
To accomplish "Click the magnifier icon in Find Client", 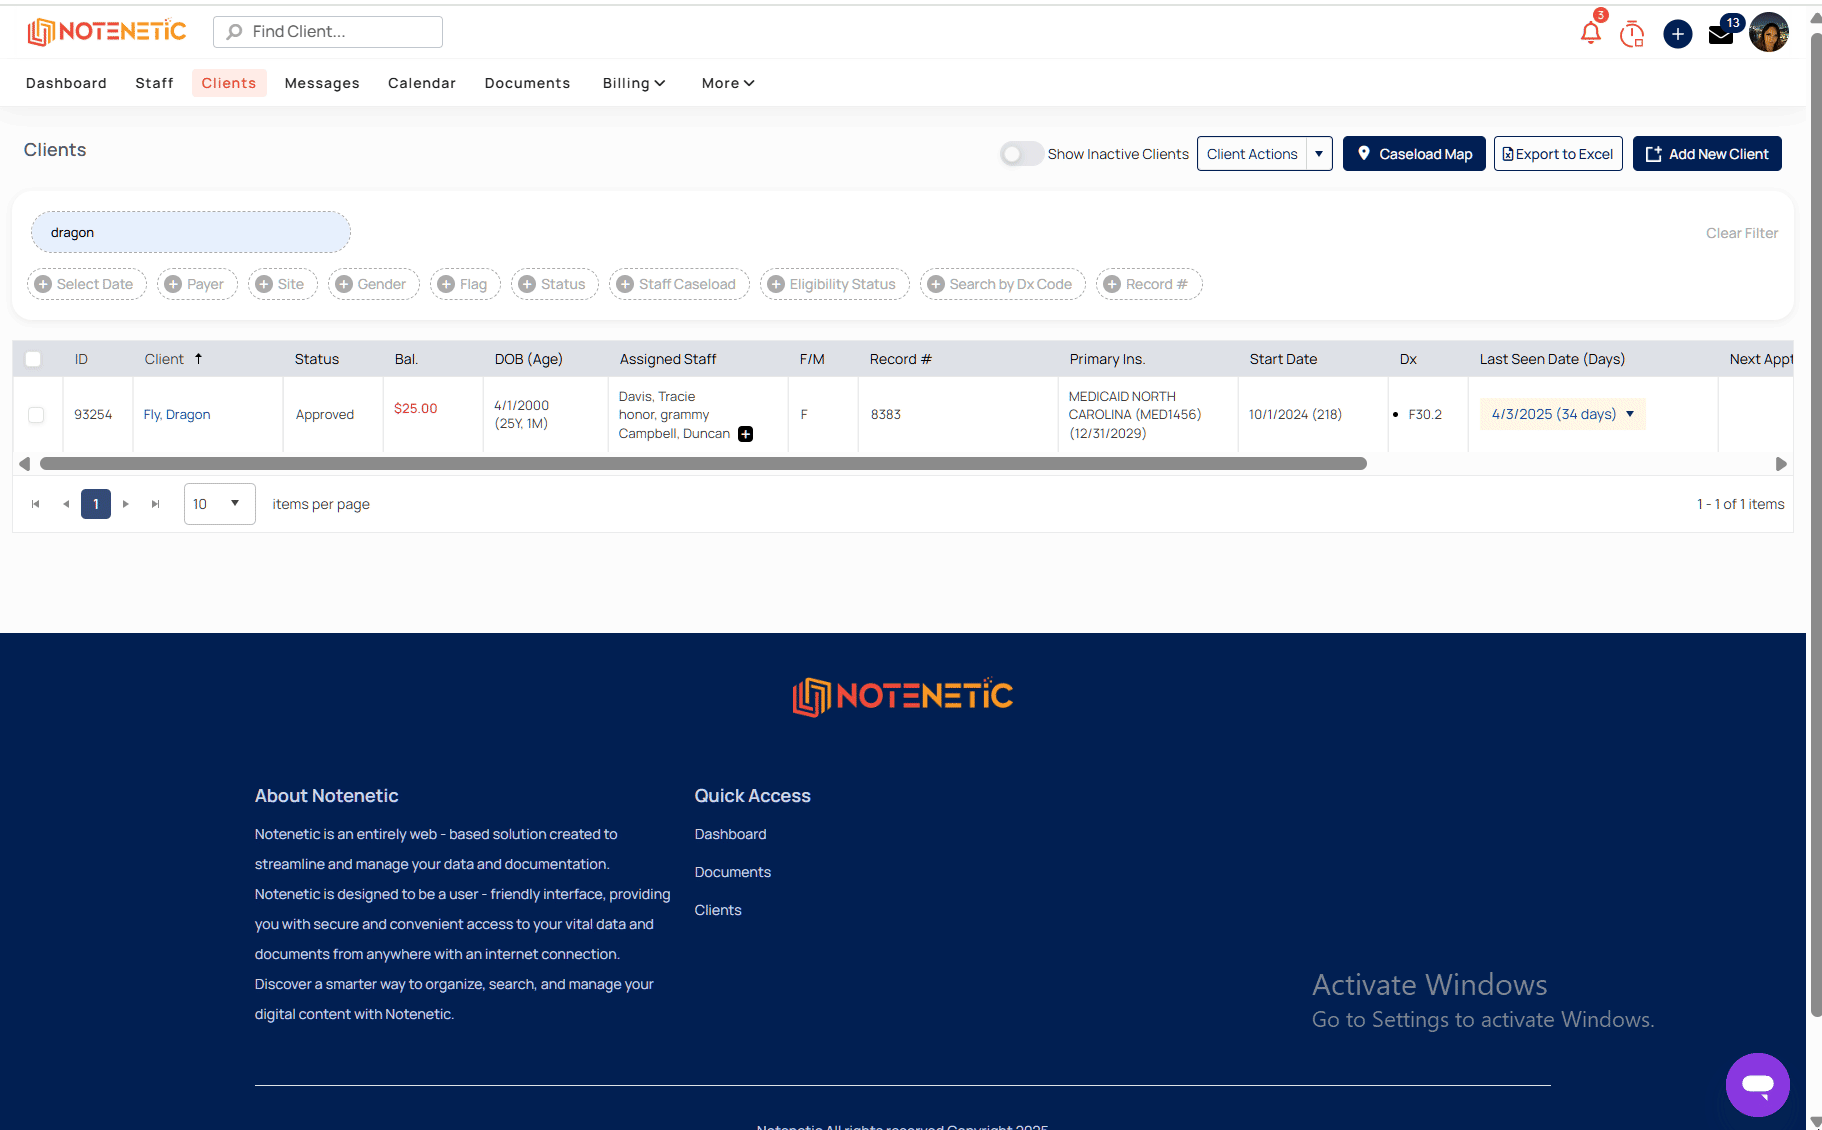I will pyautogui.click(x=234, y=32).
